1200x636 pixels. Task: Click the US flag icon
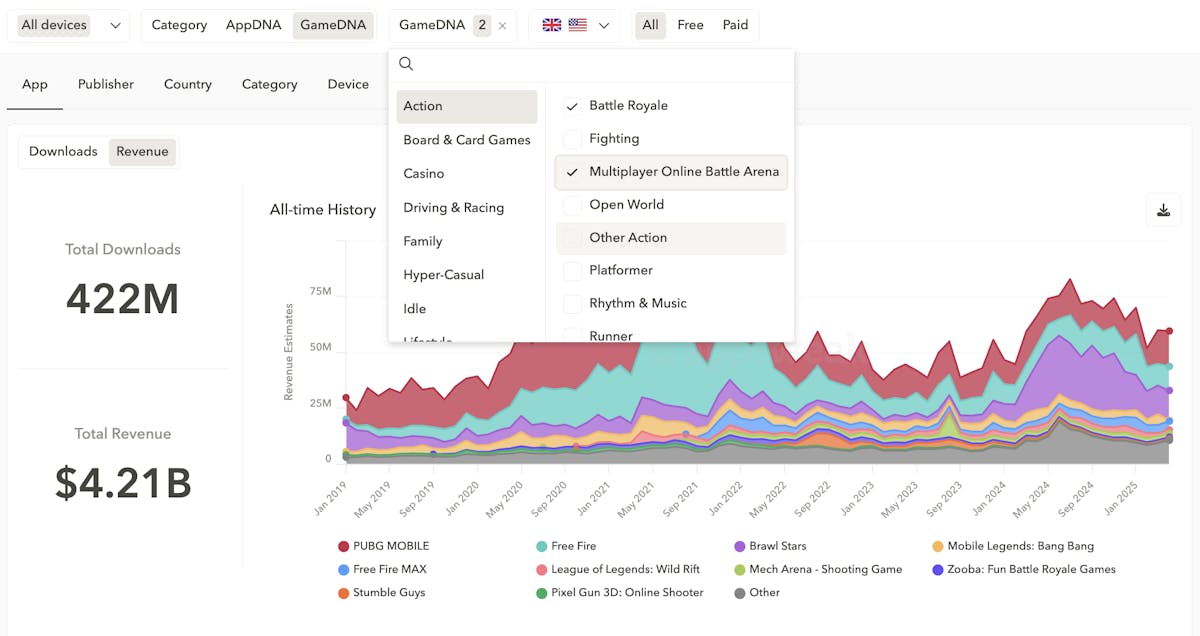pyautogui.click(x=577, y=26)
